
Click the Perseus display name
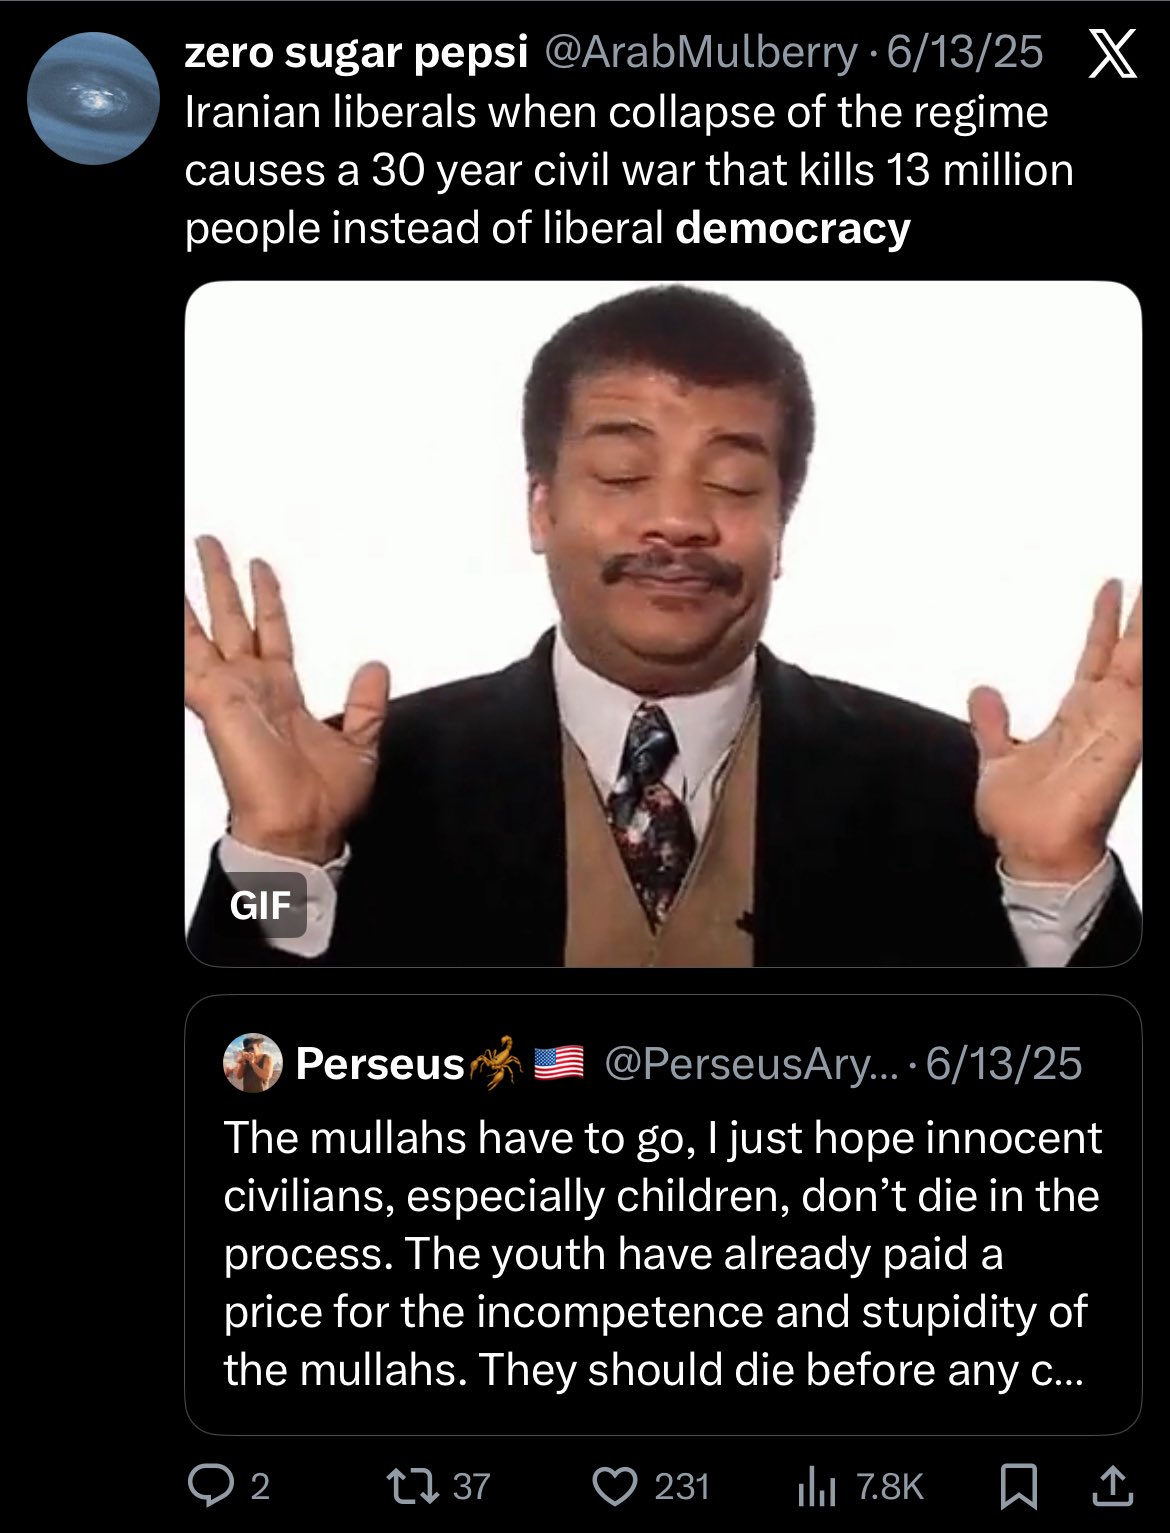click(x=380, y=1063)
